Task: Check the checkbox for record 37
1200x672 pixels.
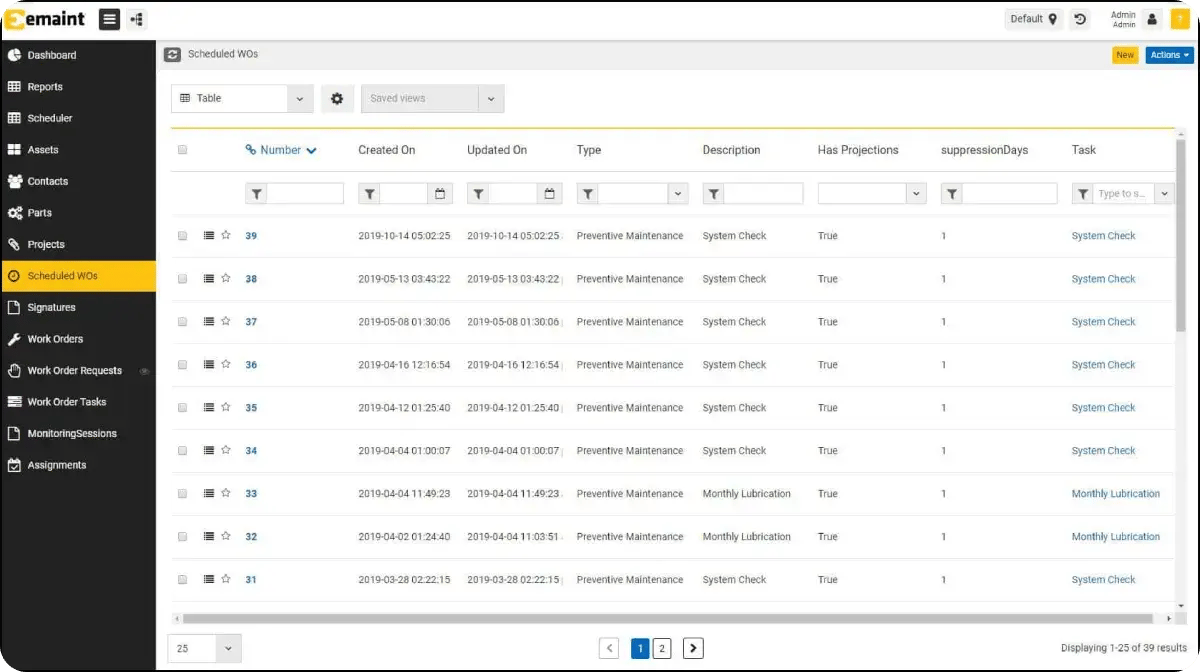Action: (182, 322)
